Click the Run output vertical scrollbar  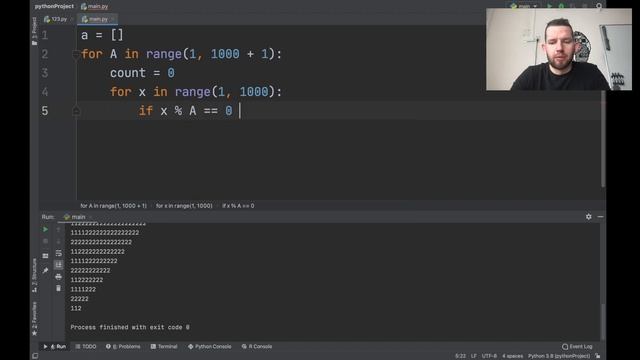603,322
